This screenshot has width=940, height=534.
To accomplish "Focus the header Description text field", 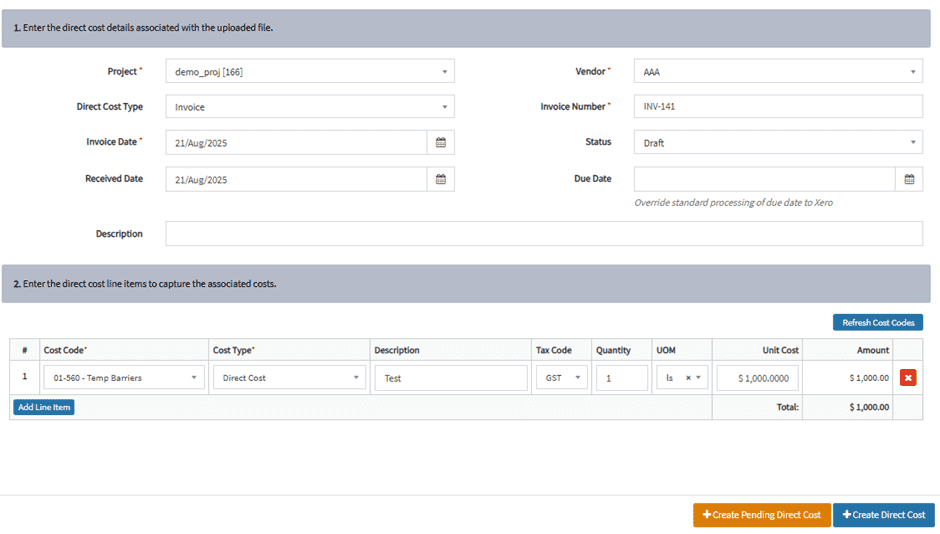I will pyautogui.click(x=543, y=234).
